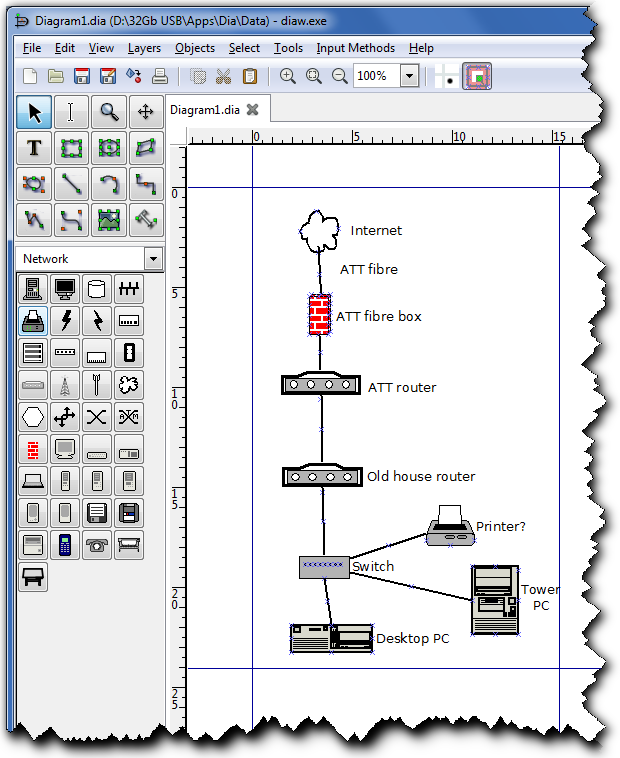Select the blue mobile phone shape

[x=65, y=545]
